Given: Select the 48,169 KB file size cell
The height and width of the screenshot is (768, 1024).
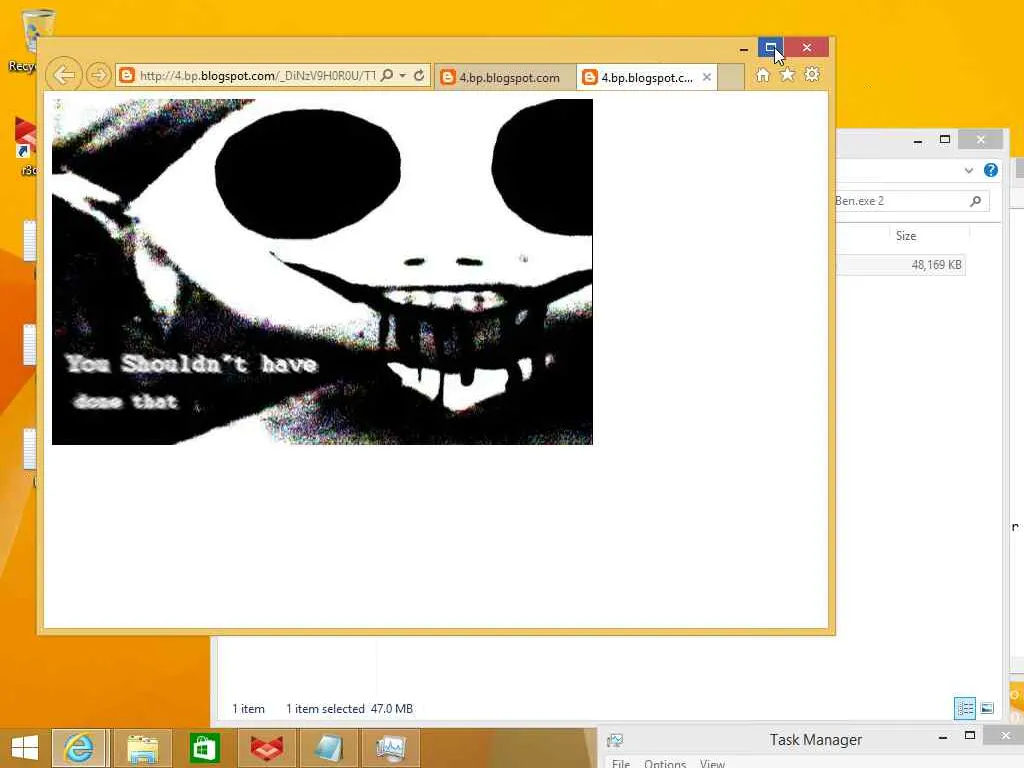Looking at the screenshot, I should point(936,264).
